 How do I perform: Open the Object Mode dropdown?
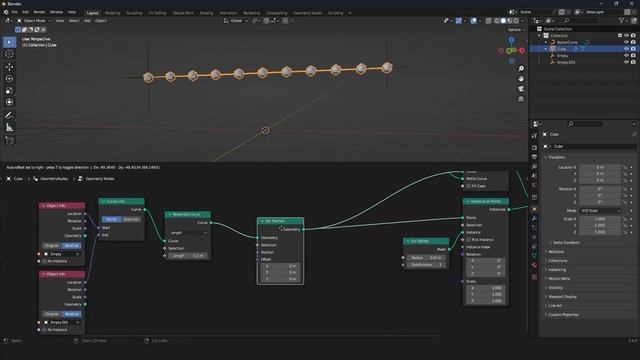tap(34, 20)
